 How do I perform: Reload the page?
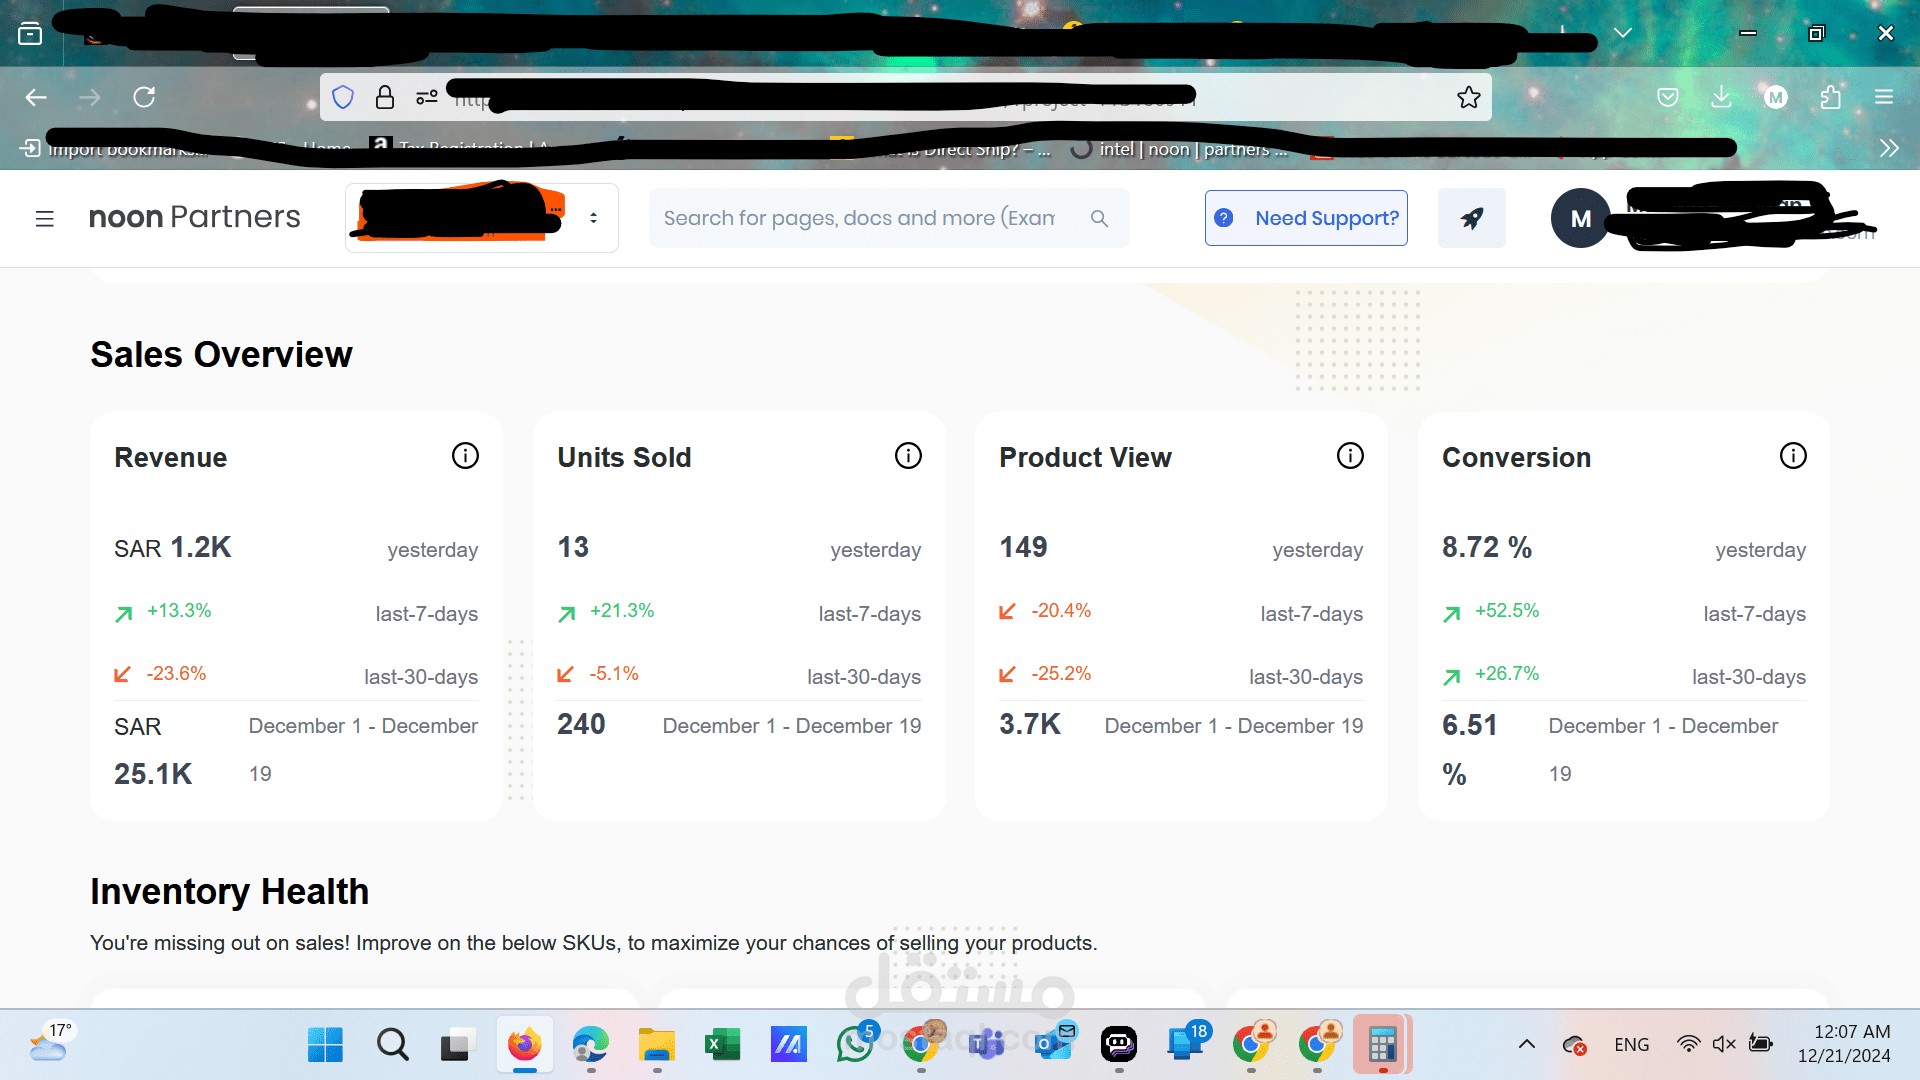[144, 97]
